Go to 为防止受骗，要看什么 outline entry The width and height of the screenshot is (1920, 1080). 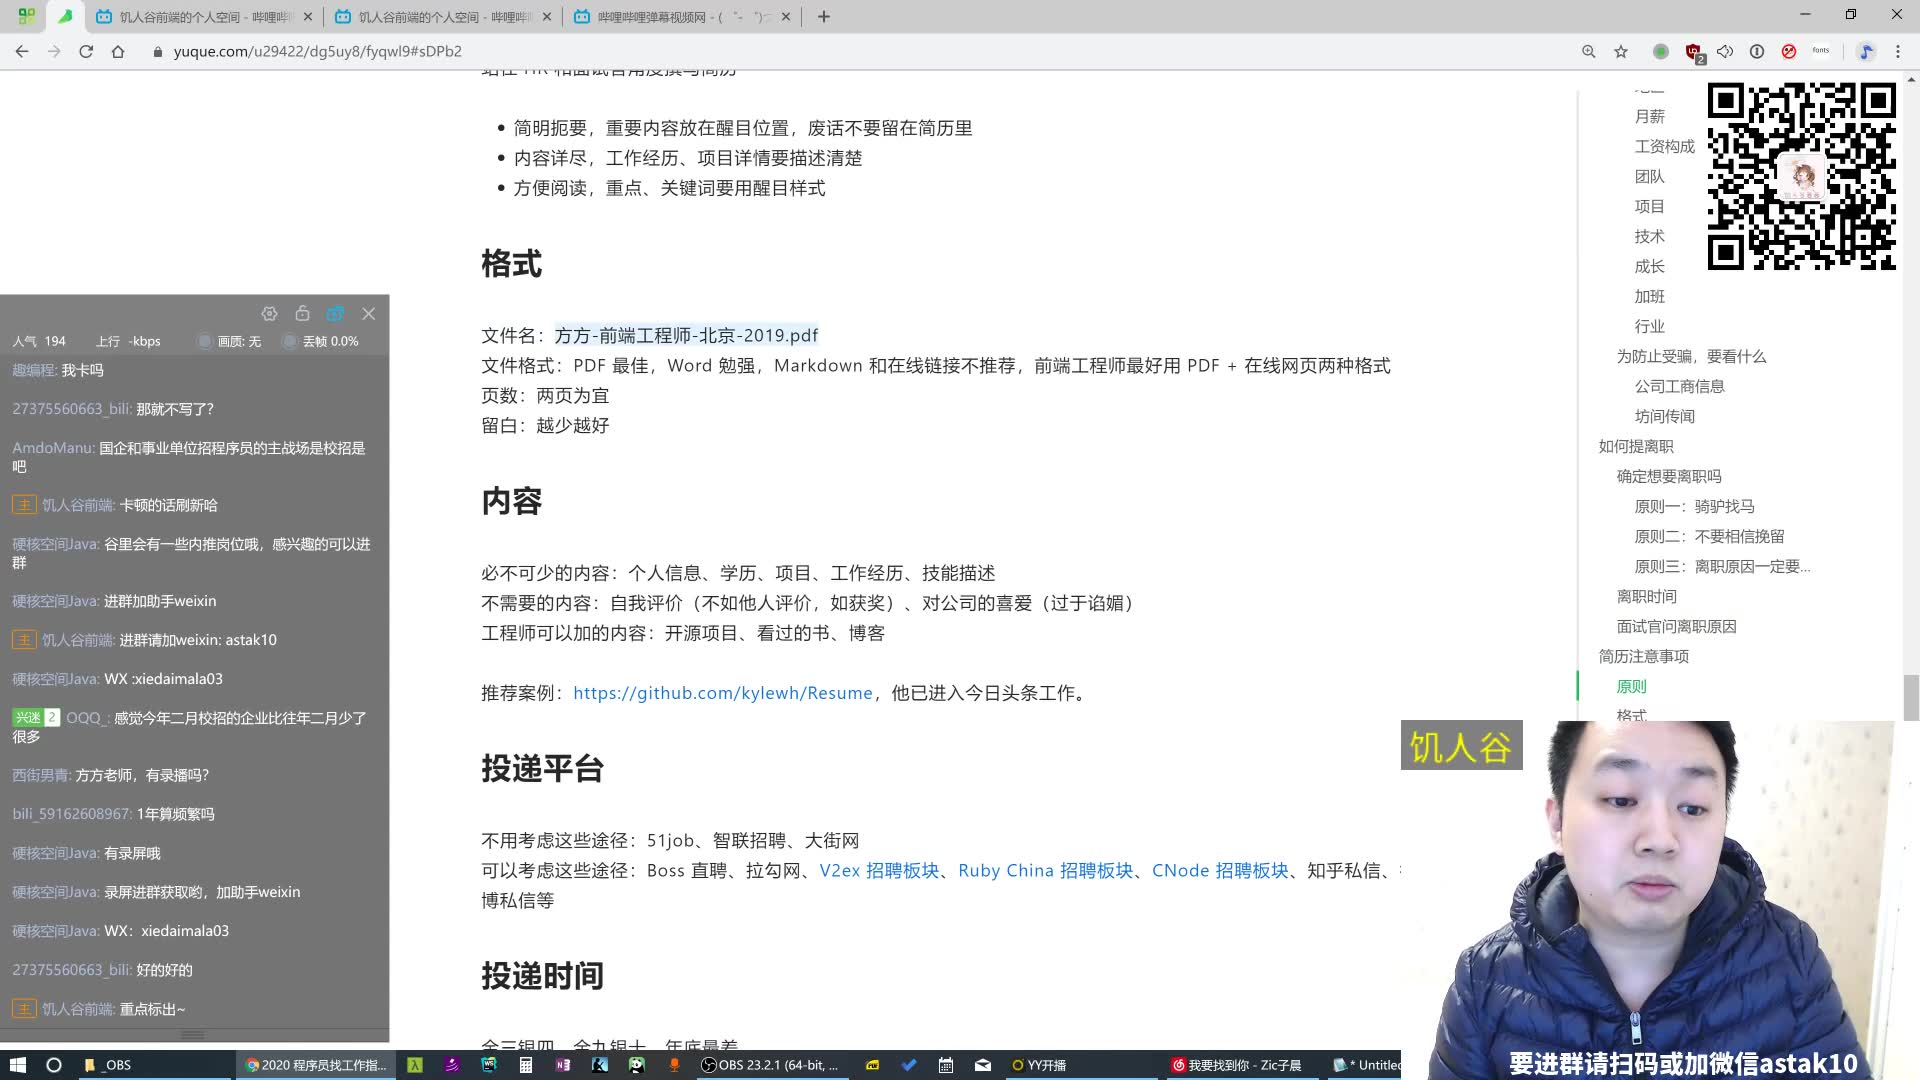pyautogui.click(x=1691, y=357)
